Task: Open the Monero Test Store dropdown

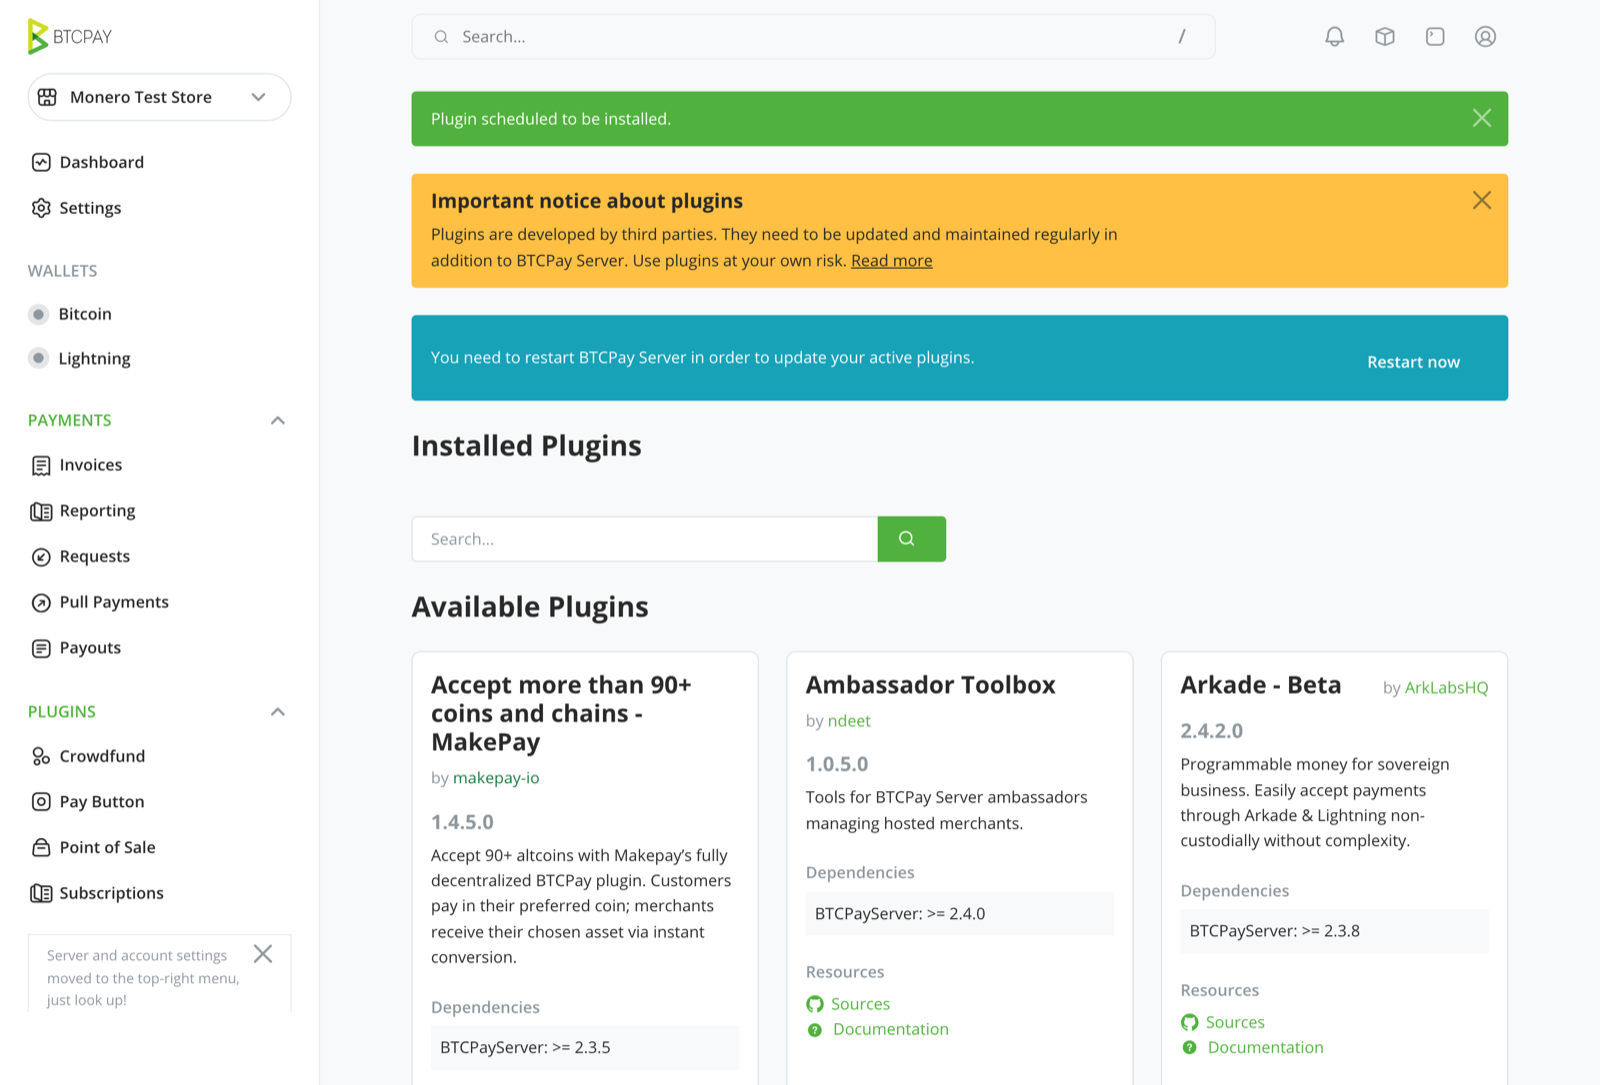Action: click(160, 97)
